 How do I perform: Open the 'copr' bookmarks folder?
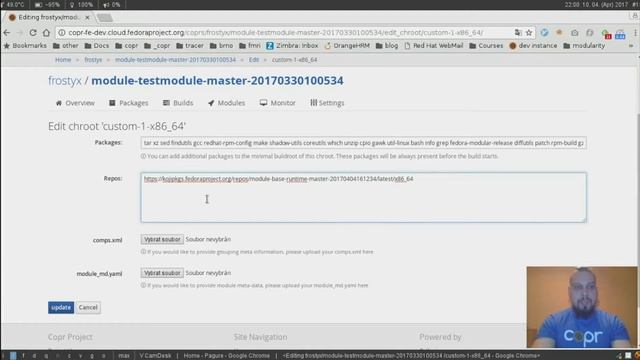(x=127, y=46)
